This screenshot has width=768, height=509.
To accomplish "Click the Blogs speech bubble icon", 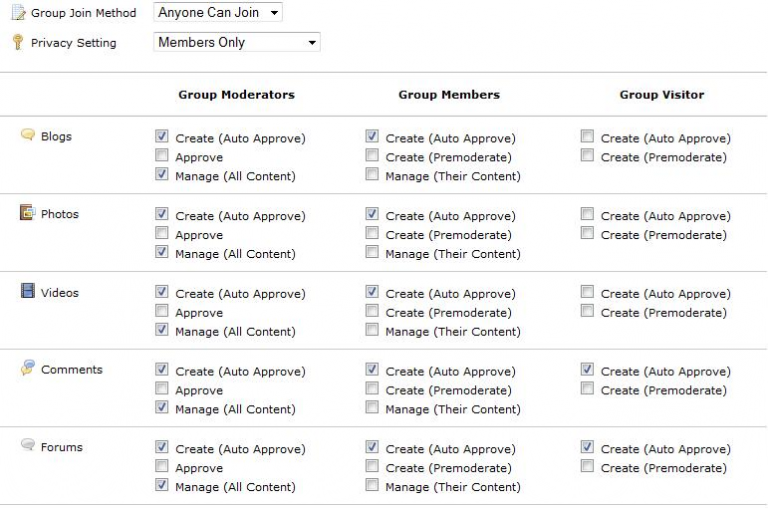I will click(x=28, y=135).
